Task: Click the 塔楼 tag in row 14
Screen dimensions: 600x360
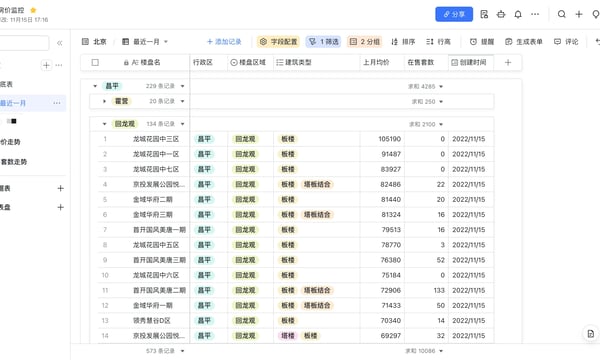Action: click(288, 336)
